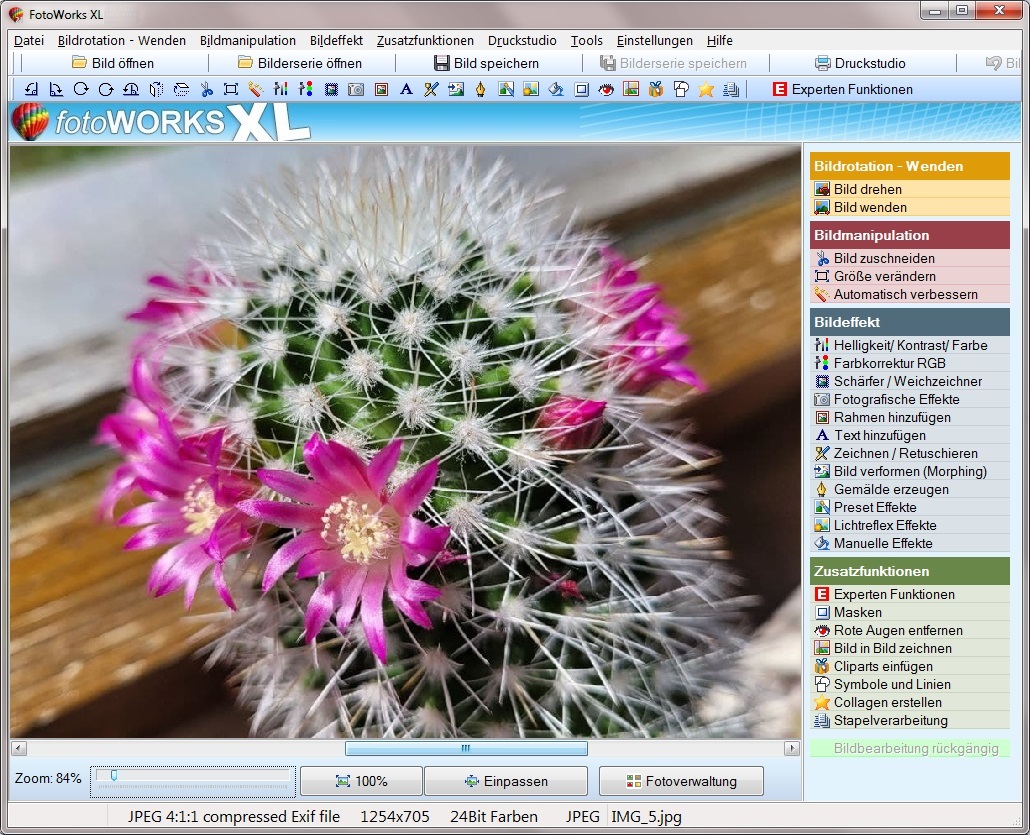Viewport: 1030px width, 835px height.
Task: Select Automatisch verbessern in the side panel
Action: point(910,294)
